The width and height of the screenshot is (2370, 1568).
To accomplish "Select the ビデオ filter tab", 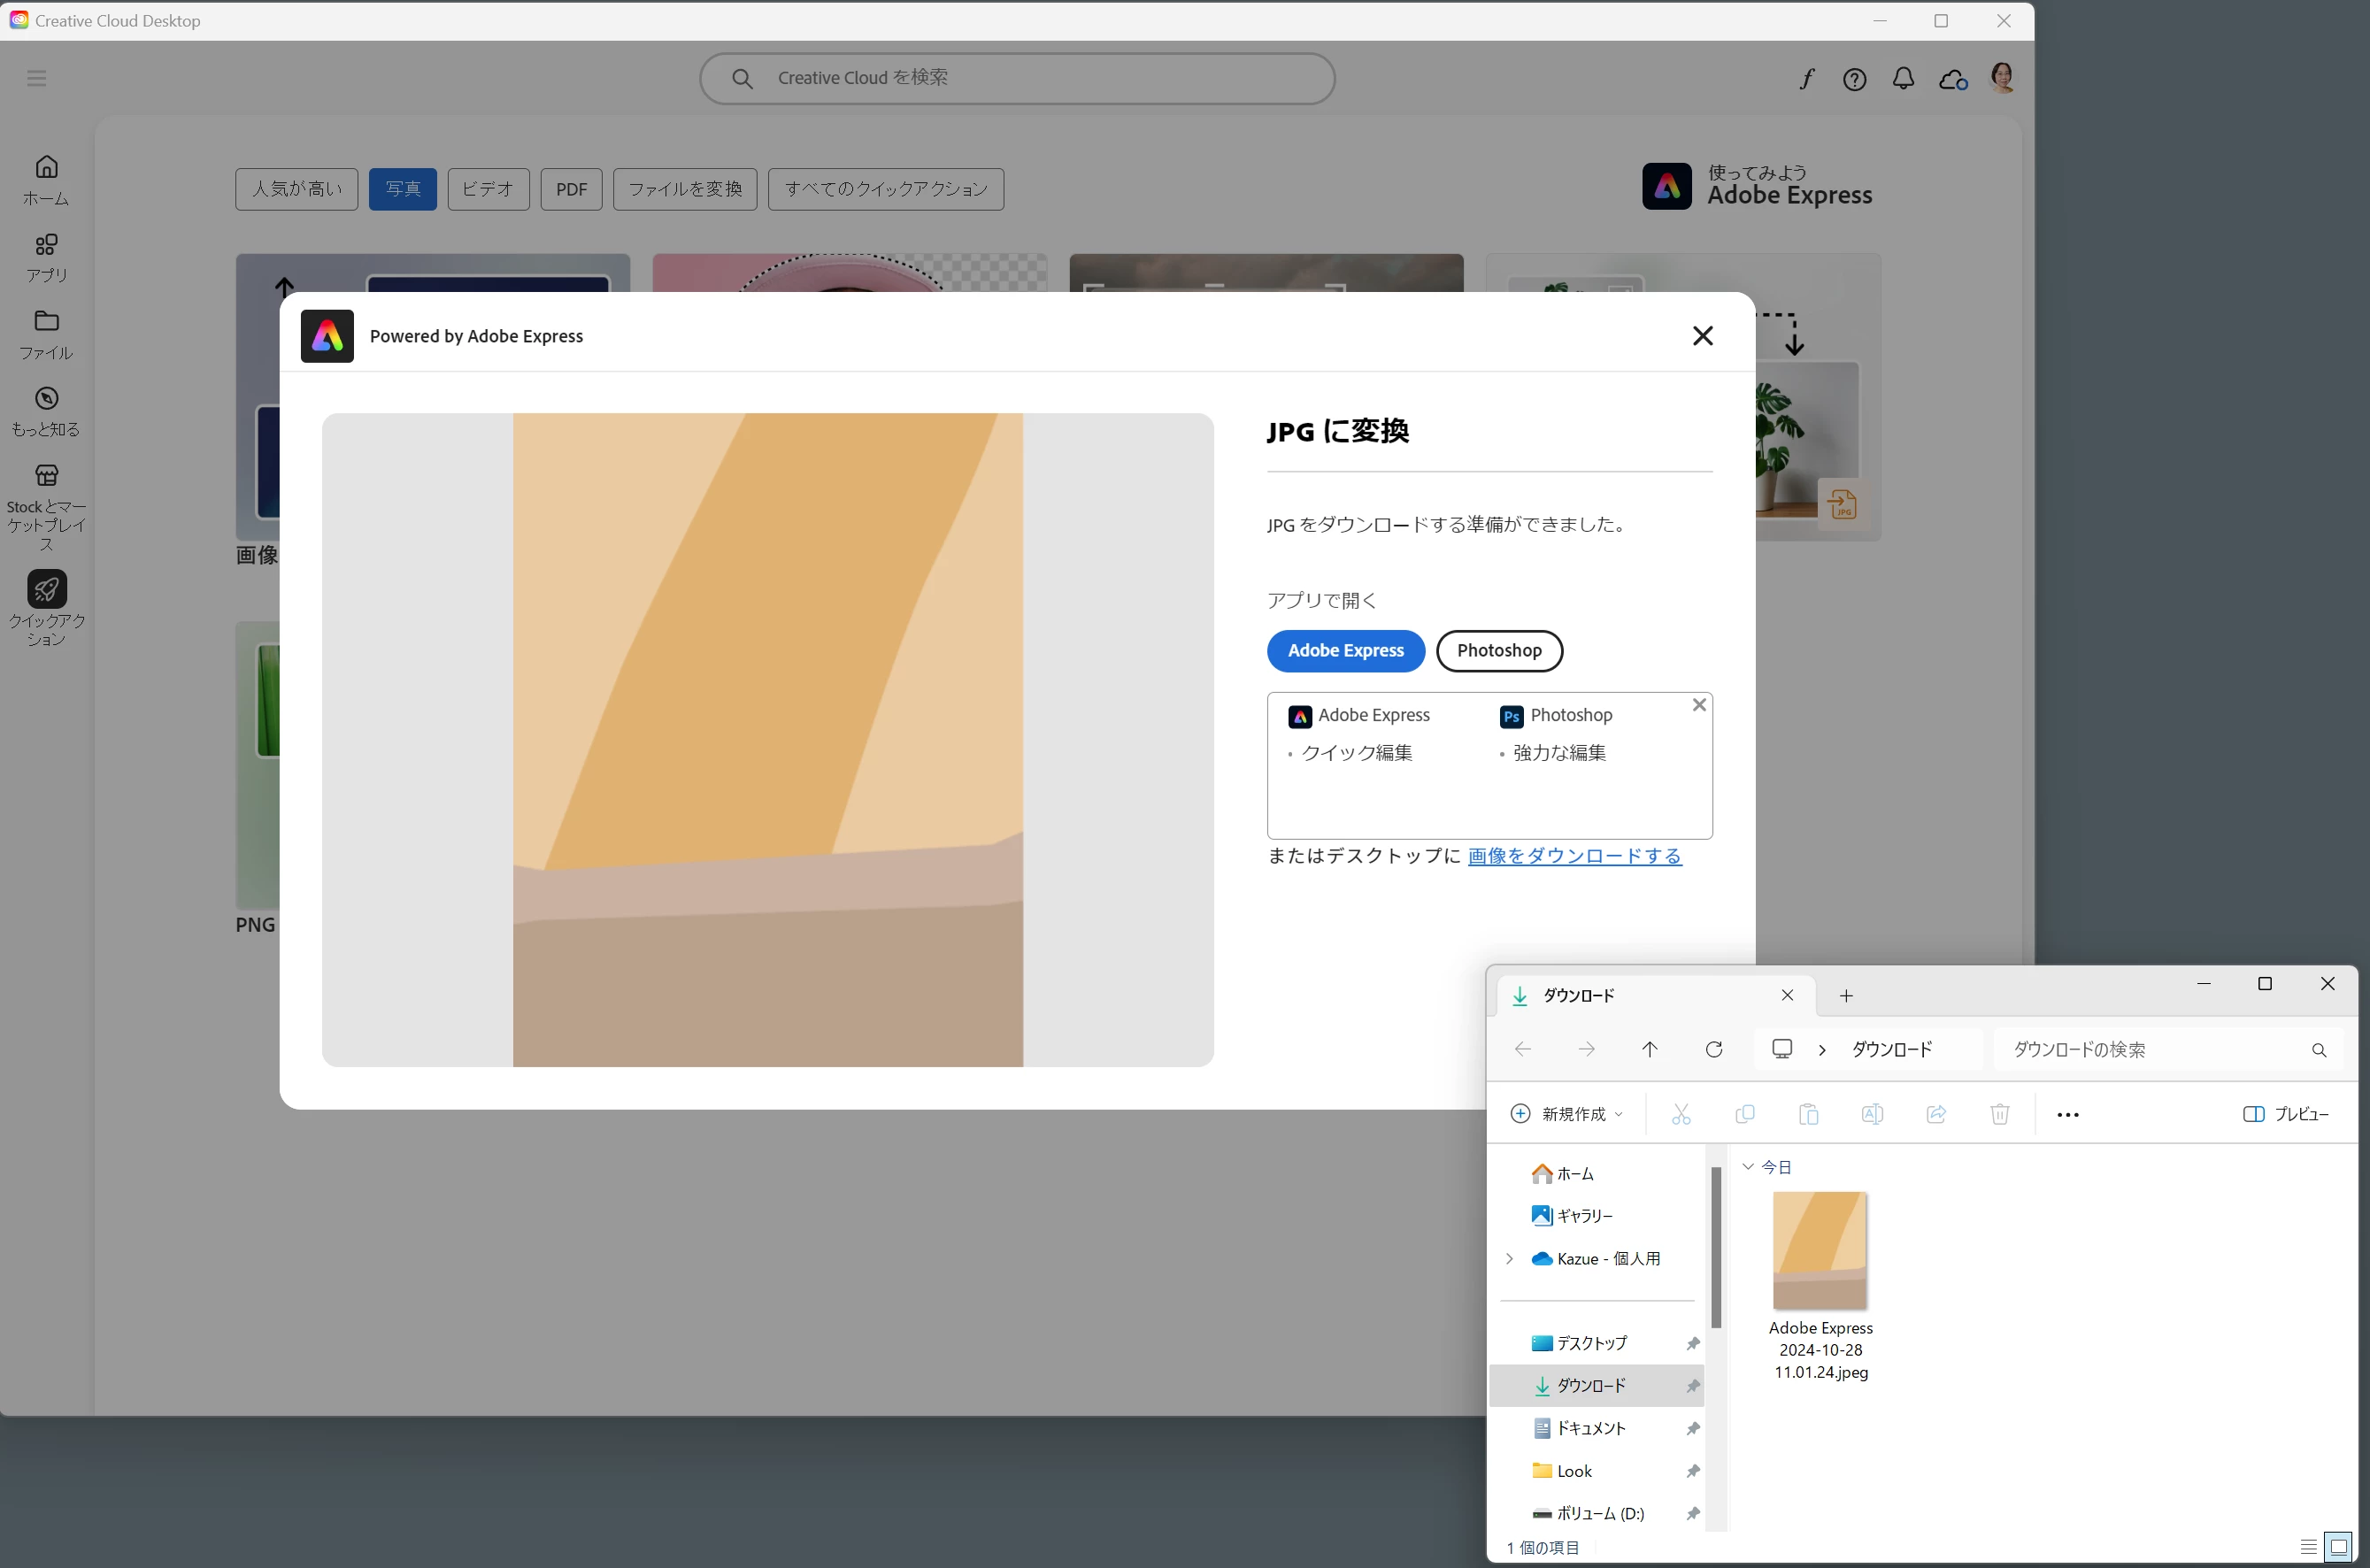I will [x=488, y=189].
